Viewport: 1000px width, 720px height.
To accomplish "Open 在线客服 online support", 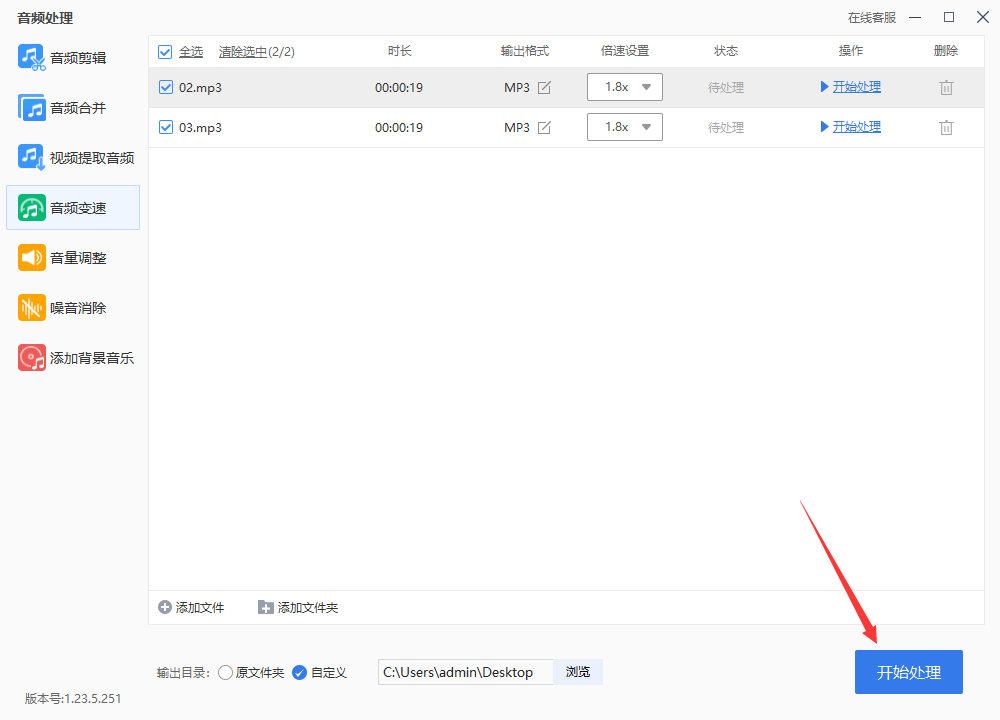I will (x=872, y=18).
